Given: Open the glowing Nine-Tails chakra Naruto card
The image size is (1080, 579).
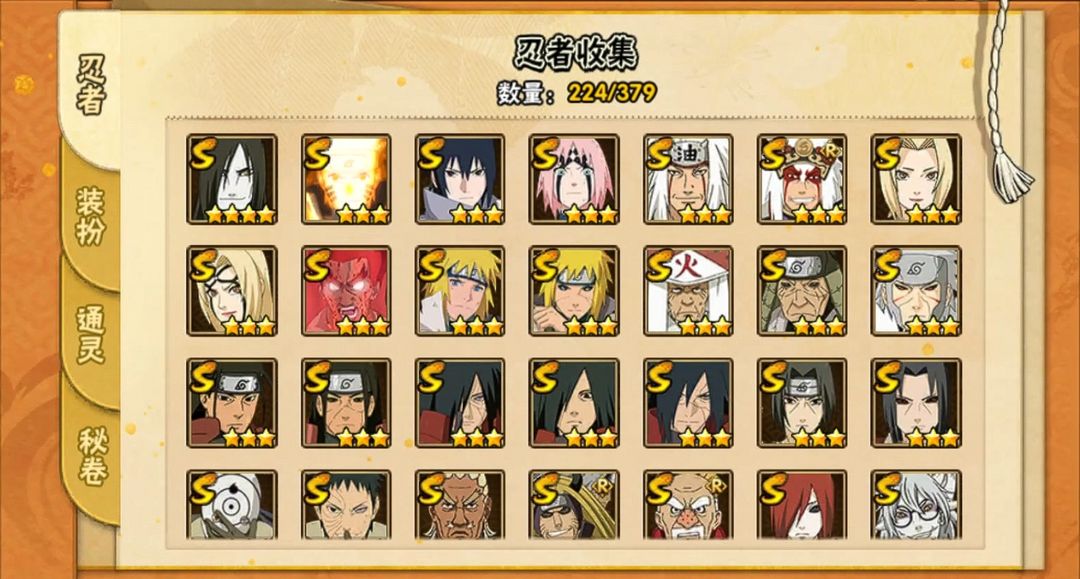Looking at the screenshot, I should click(346, 179).
